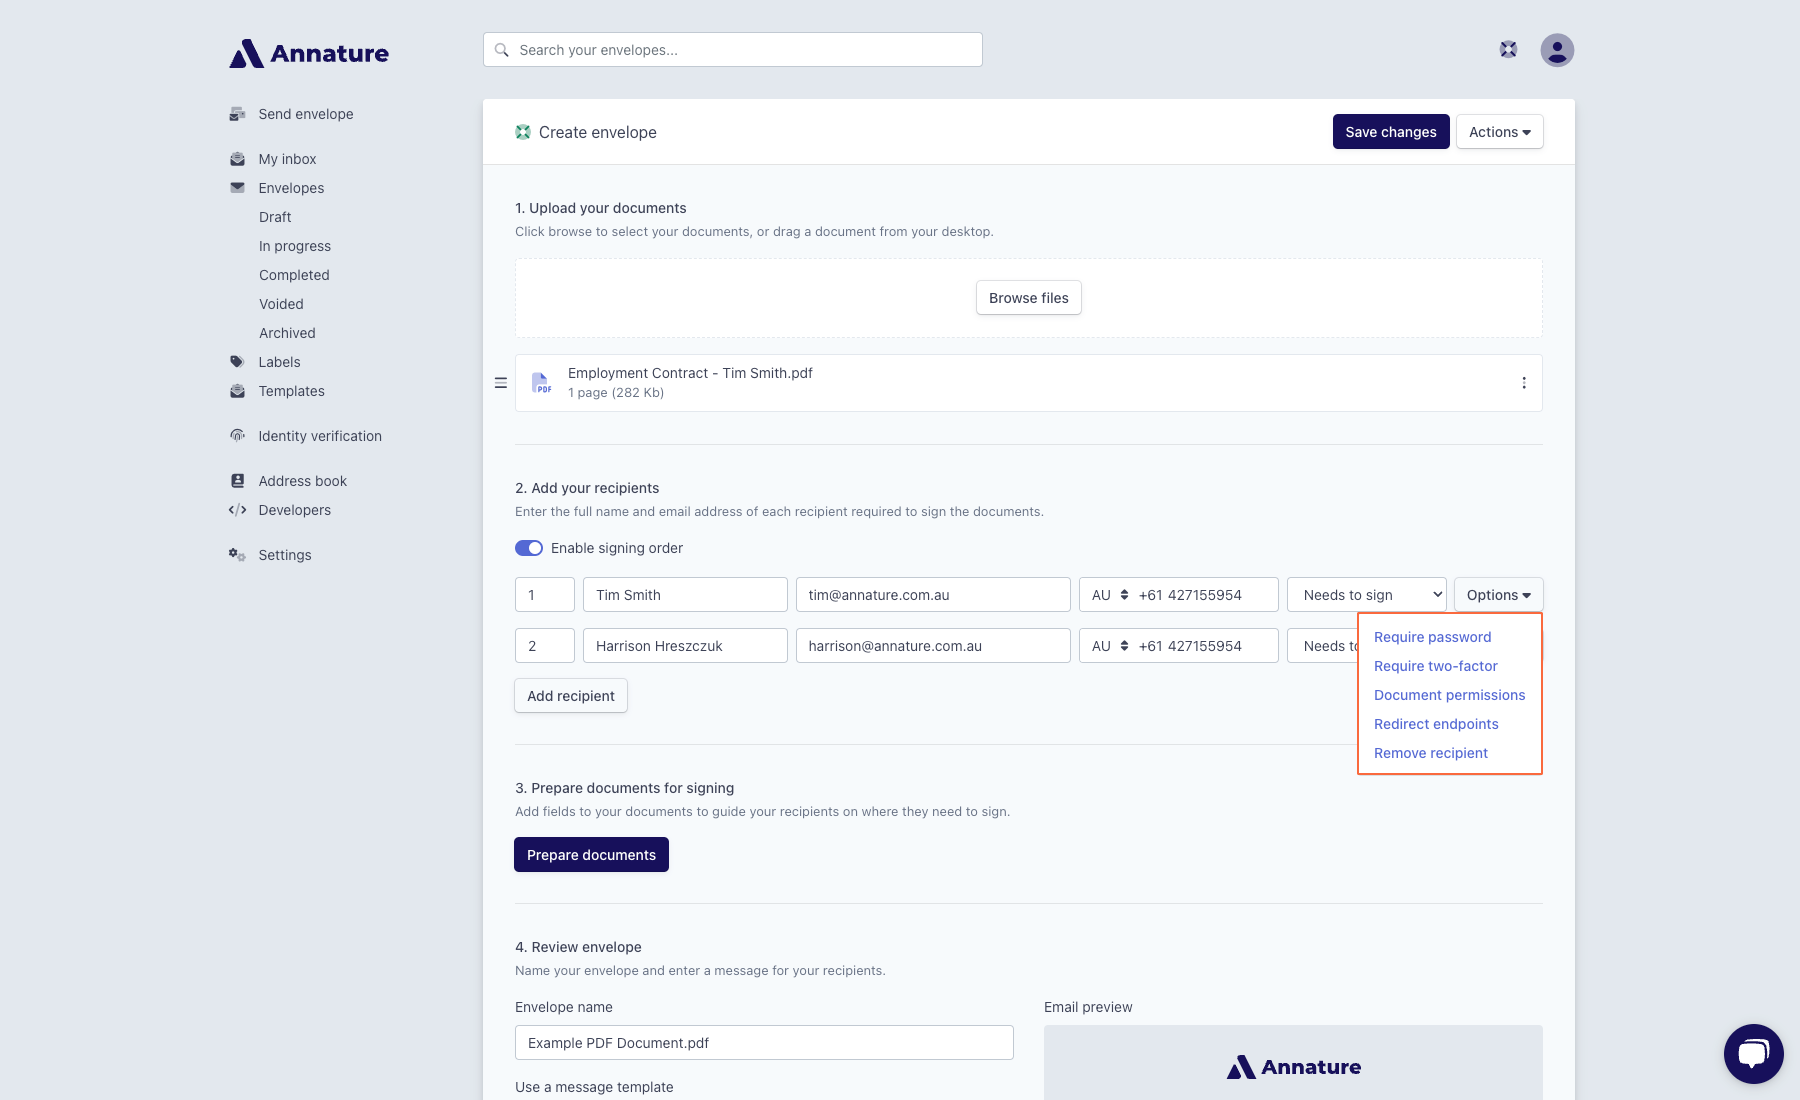Image resolution: width=1800 pixels, height=1100 pixels.
Task: Click Employment Contract - Tim Smith.pdf filename
Action: pos(690,373)
